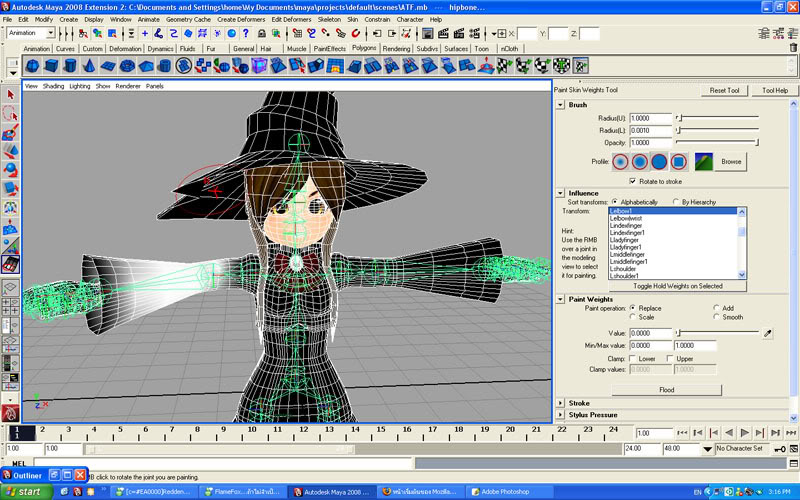Image resolution: width=800 pixels, height=500 pixels.
Task: Click the blue question mark help icon
Action: click(x=246, y=34)
